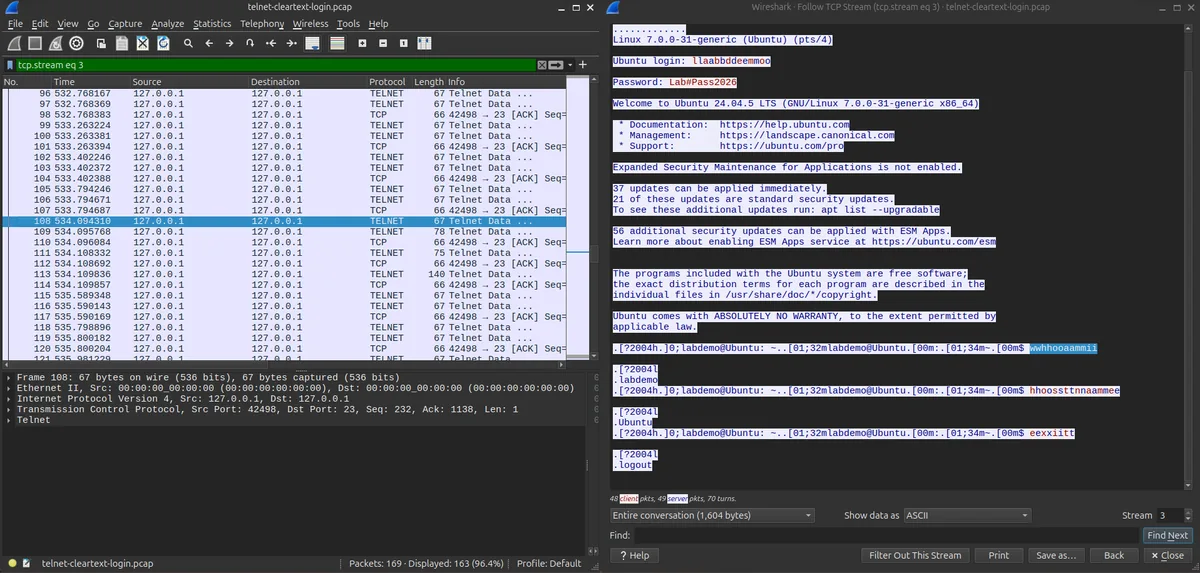Reload the capture file from toolbar

click(163, 43)
